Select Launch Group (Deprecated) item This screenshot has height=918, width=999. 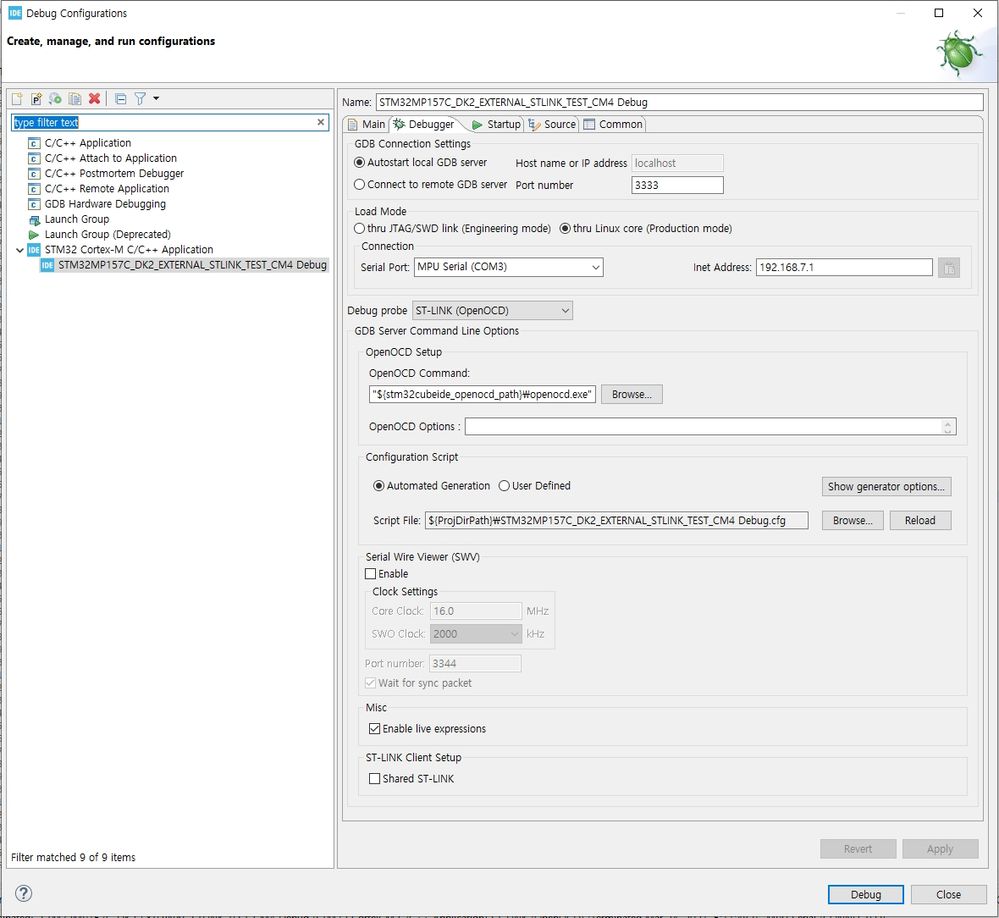[x=107, y=234]
